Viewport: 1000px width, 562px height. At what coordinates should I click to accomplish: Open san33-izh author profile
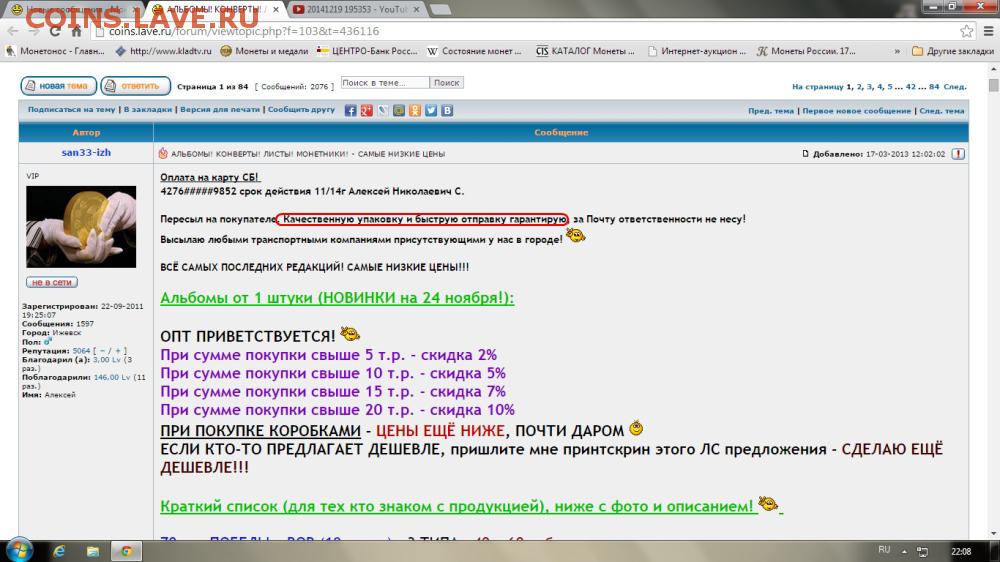click(x=86, y=152)
